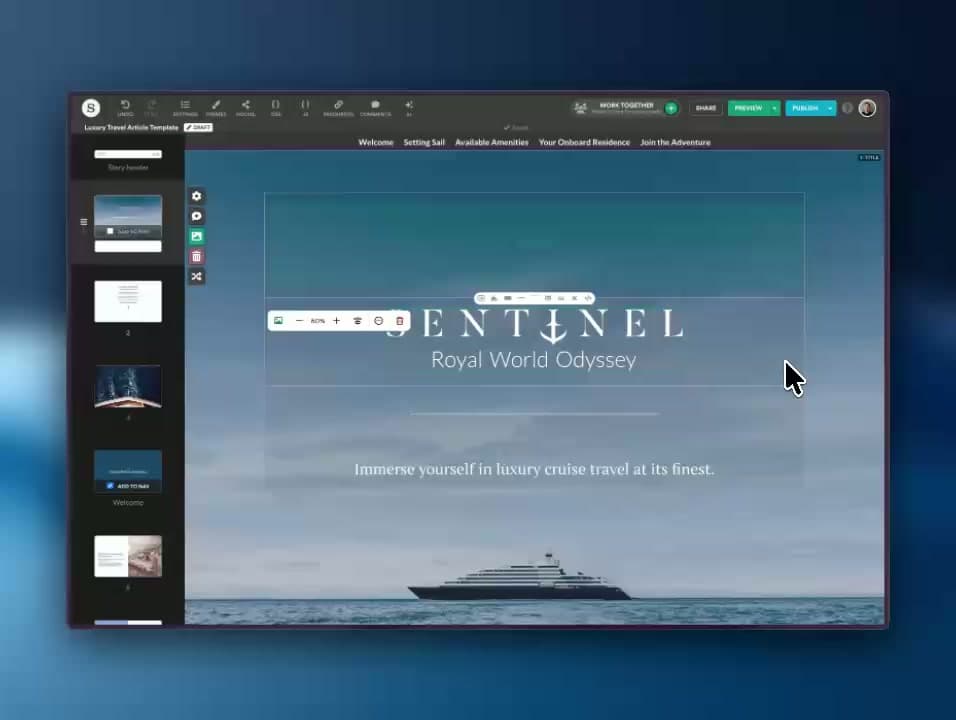This screenshot has height=720, width=956.
Task: Uncheck the Add to Nav checkbox on Welcome
Action: [110, 486]
